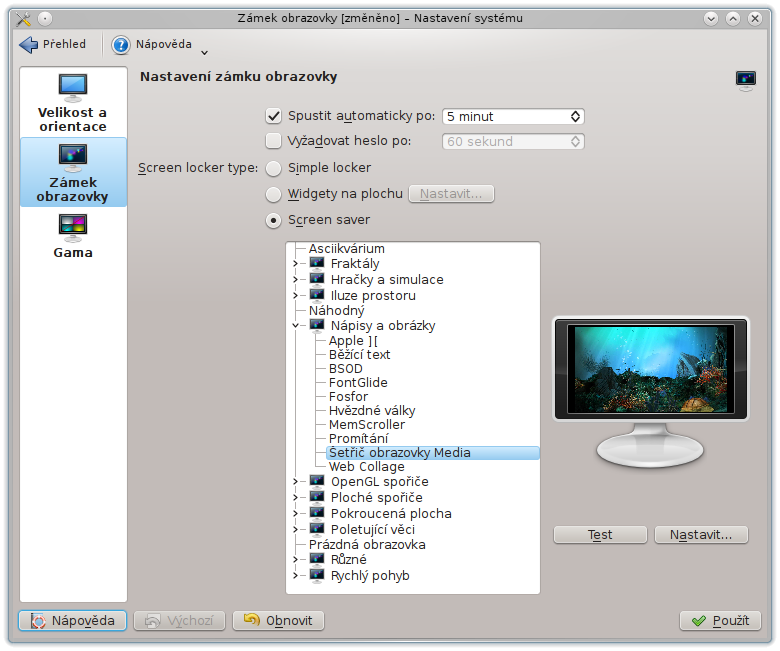Toggle Spustit automaticky po checkbox
780x651 pixels.
coord(273,116)
